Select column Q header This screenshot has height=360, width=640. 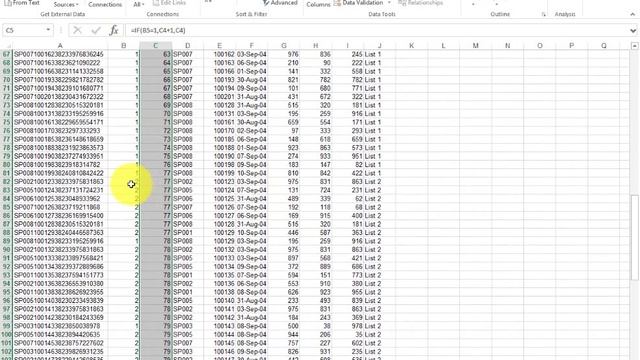click(604, 46)
